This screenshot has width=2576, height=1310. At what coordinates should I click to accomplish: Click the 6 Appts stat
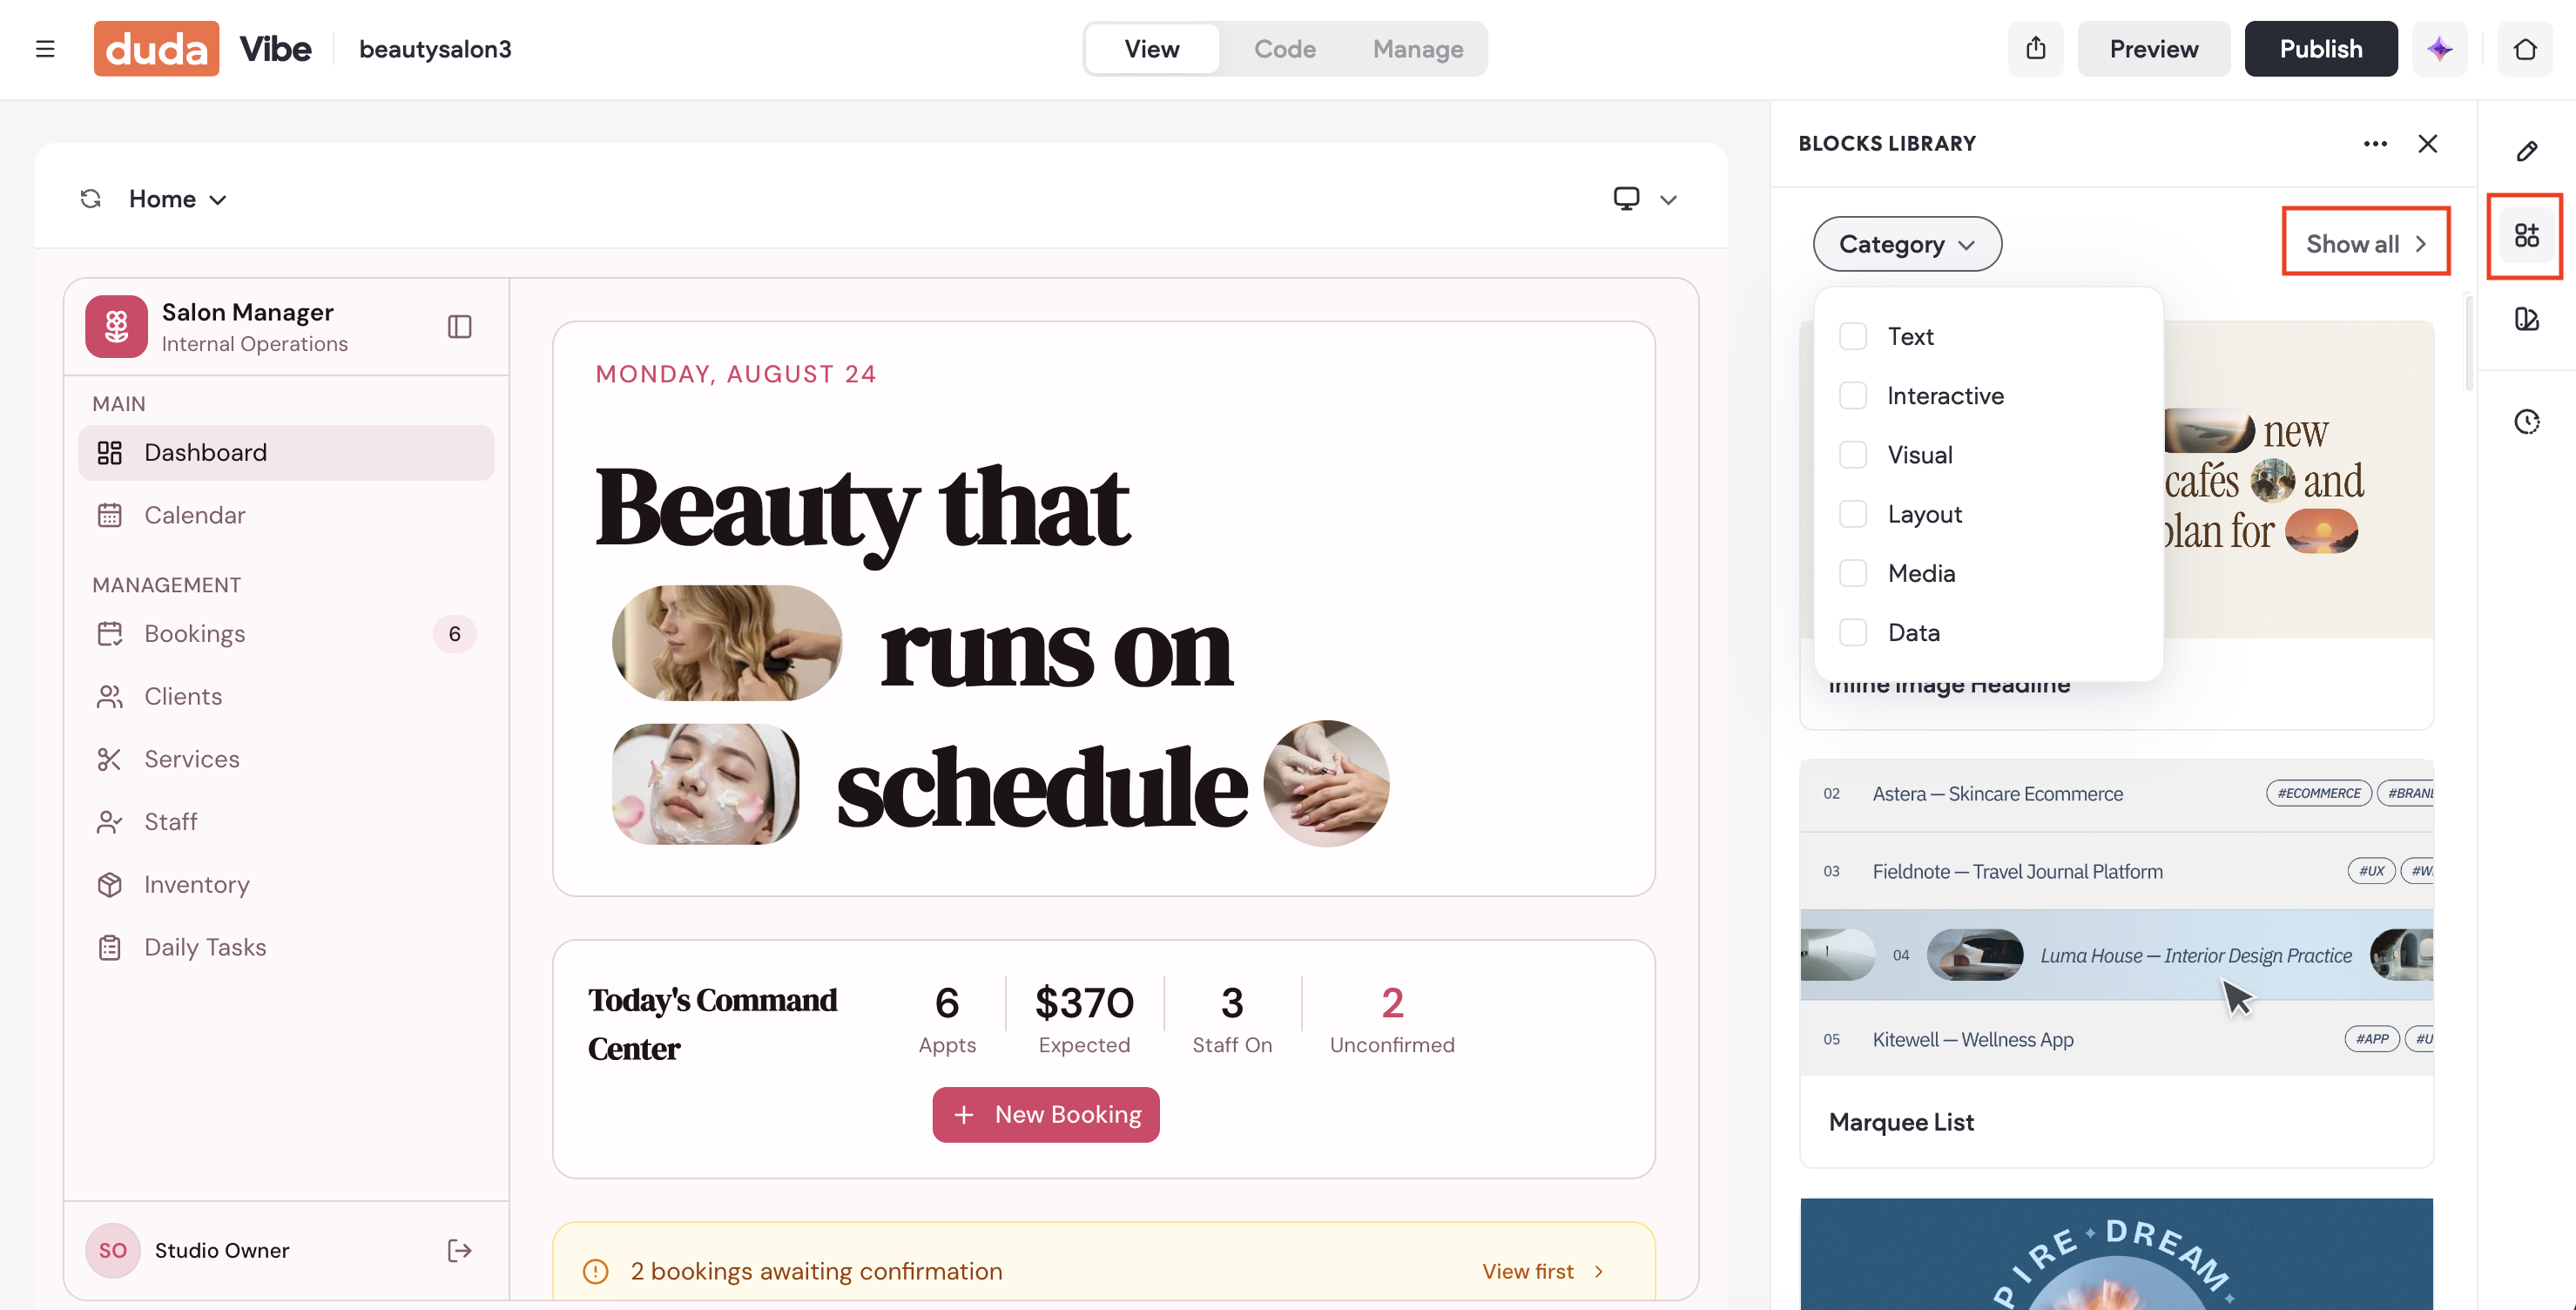click(947, 1018)
